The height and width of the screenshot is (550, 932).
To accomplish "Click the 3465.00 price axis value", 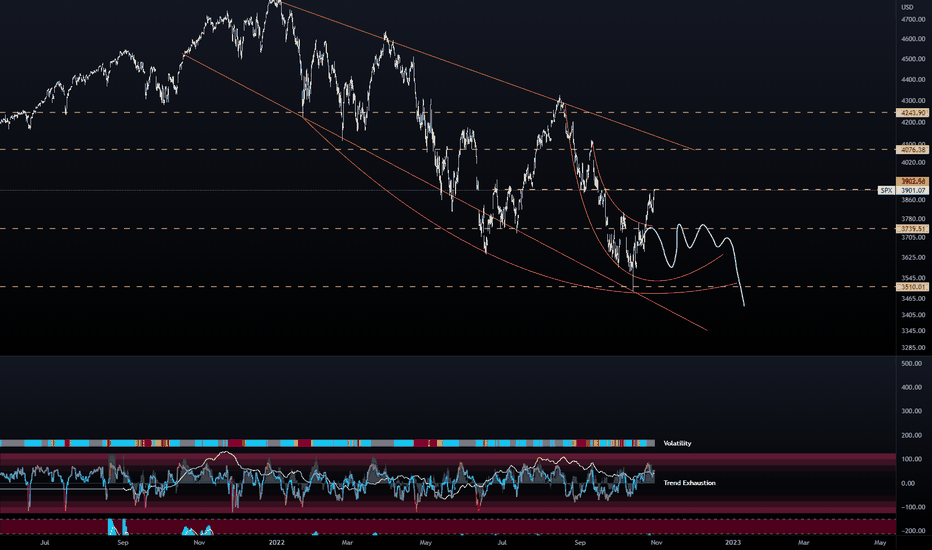I will 913,298.
